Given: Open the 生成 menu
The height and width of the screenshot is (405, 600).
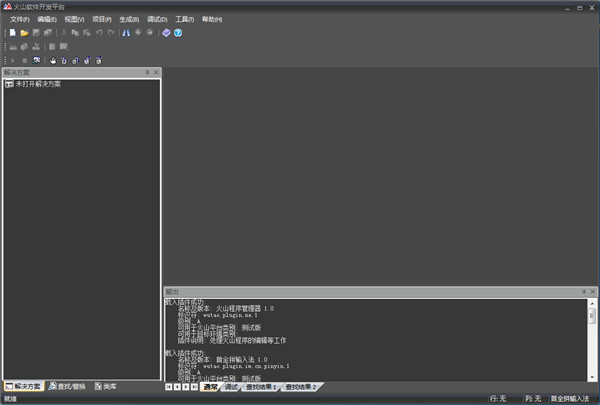Looking at the screenshot, I should pyautogui.click(x=129, y=19).
